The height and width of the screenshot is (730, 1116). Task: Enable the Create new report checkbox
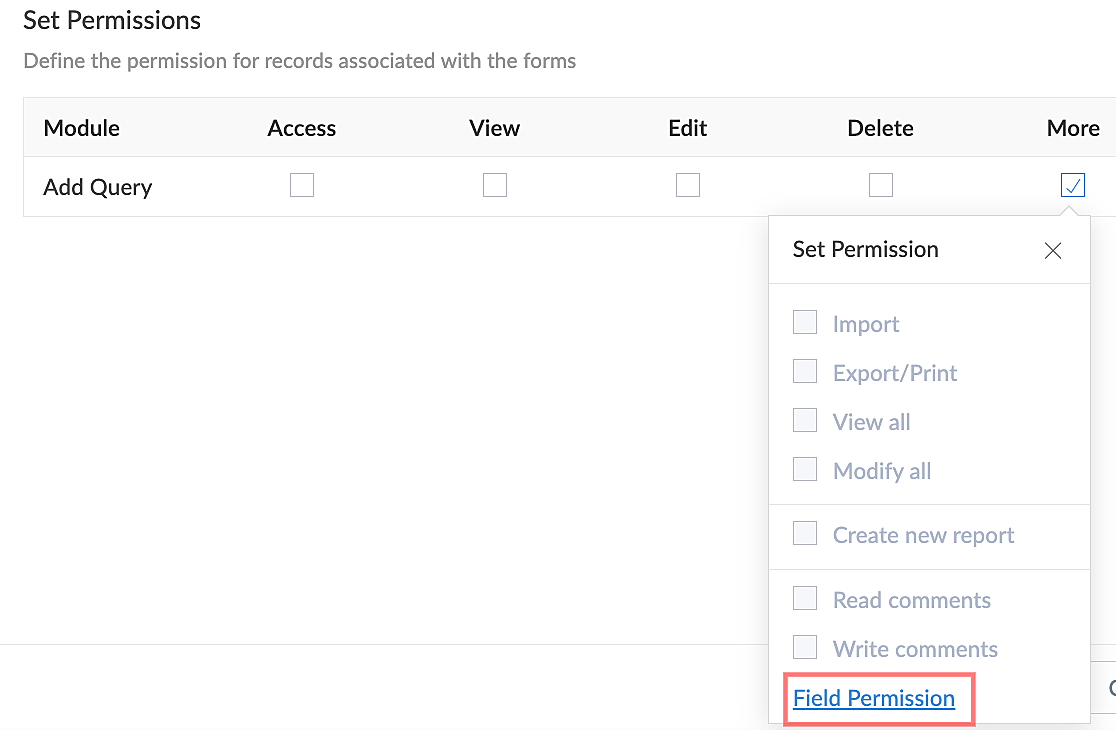click(805, 533)
